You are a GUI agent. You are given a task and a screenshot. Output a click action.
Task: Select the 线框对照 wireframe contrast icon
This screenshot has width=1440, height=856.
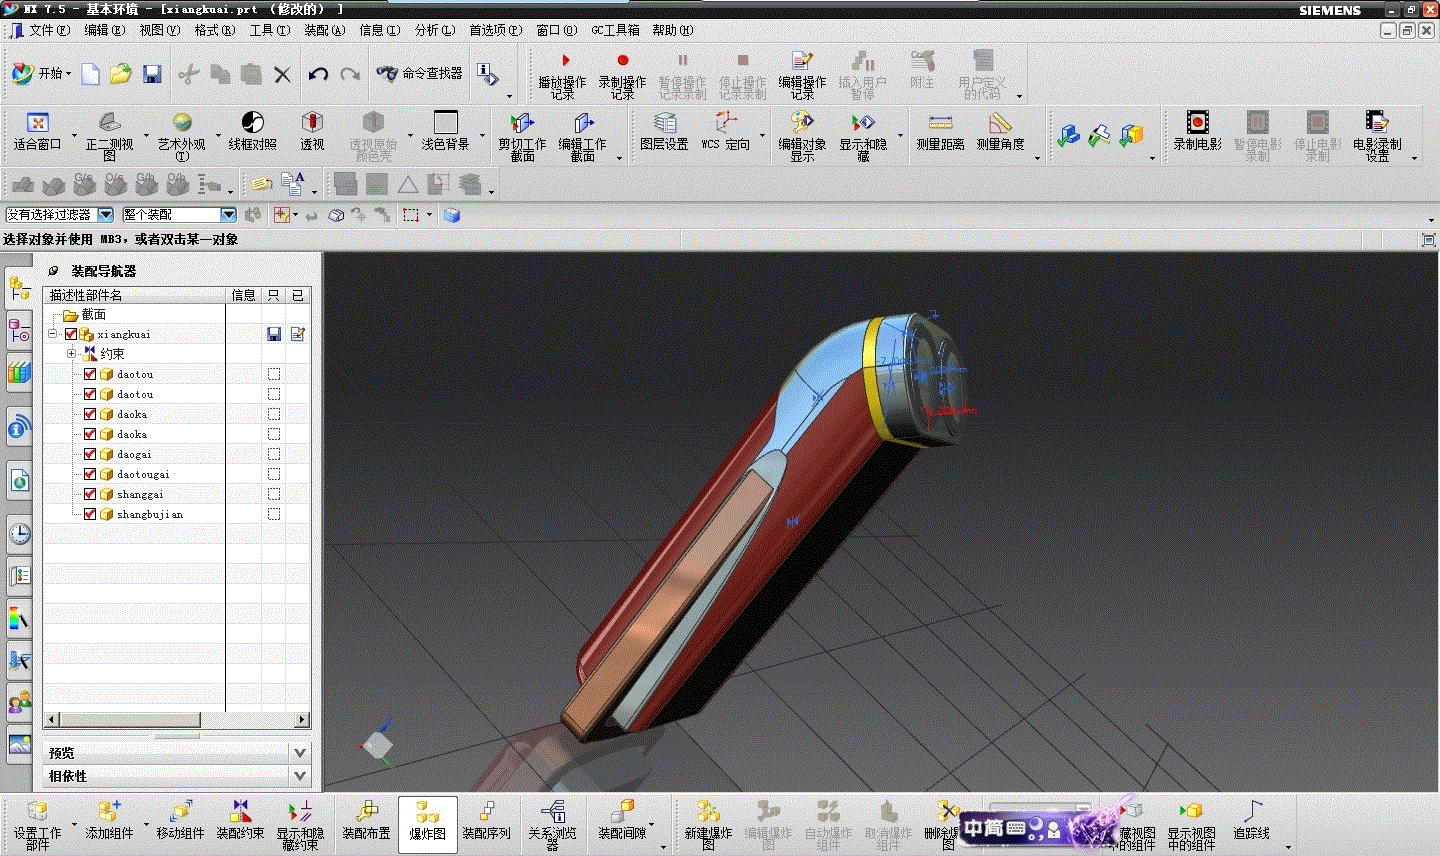[x=252, y=133]
